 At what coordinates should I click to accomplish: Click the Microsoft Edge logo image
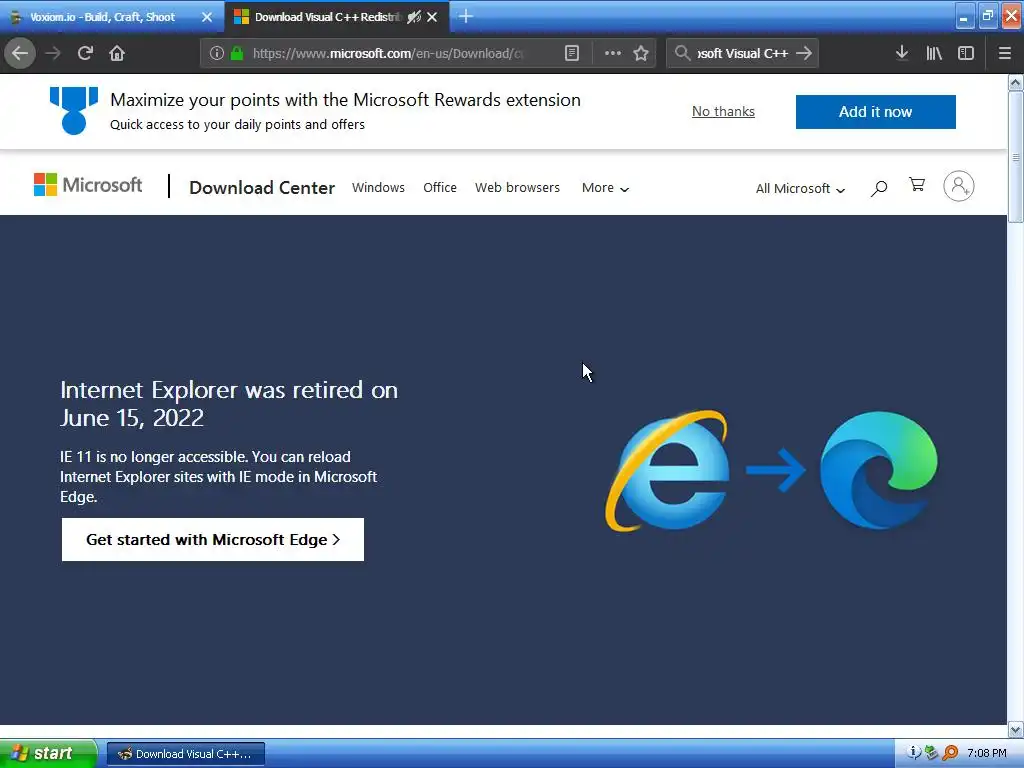tap(879, 470)
